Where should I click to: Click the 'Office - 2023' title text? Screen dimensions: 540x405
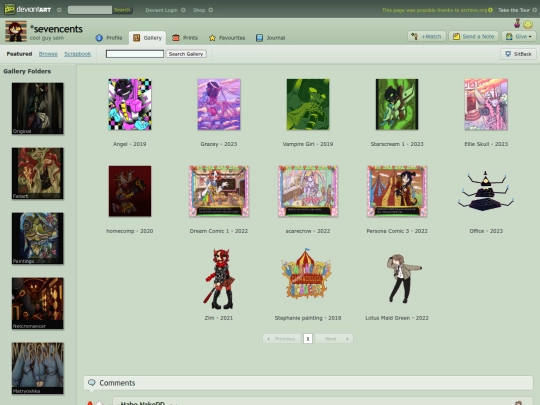[x=486, y=231]
